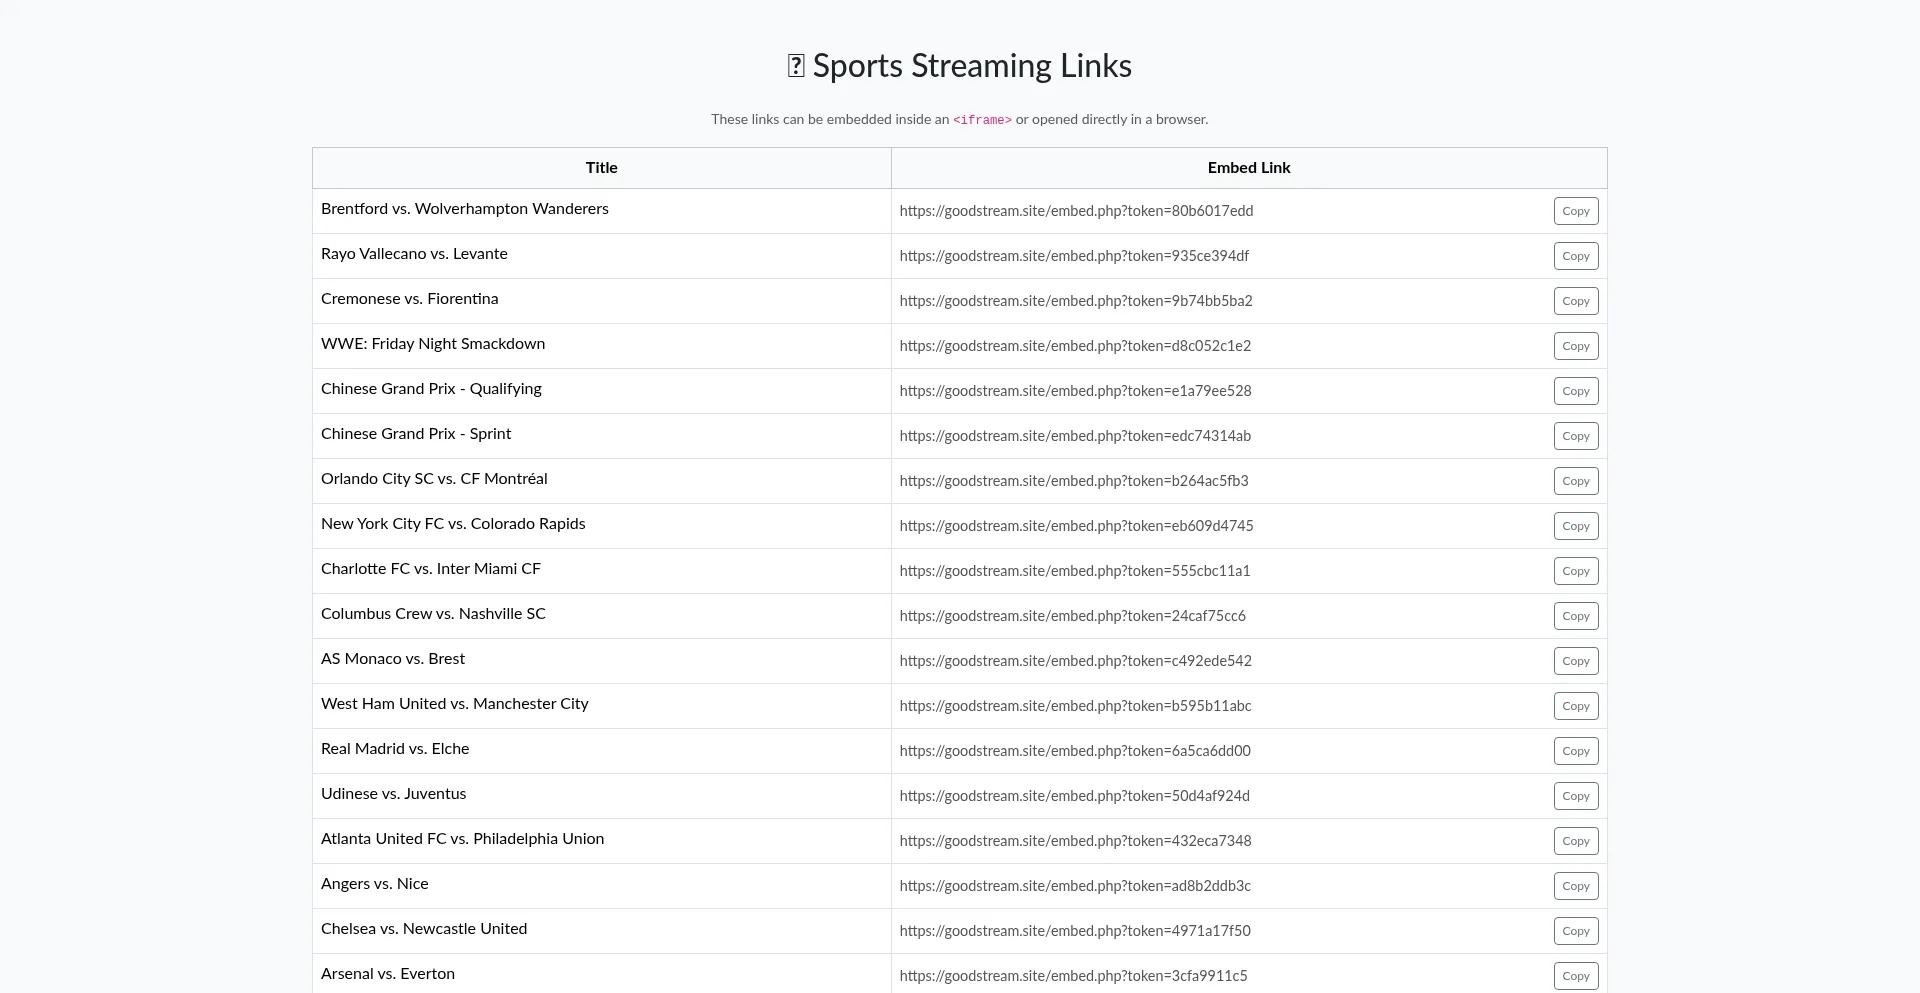Select Chinese Grand Prix - Sprint title

pyautogui.click(x=416, y=434)
